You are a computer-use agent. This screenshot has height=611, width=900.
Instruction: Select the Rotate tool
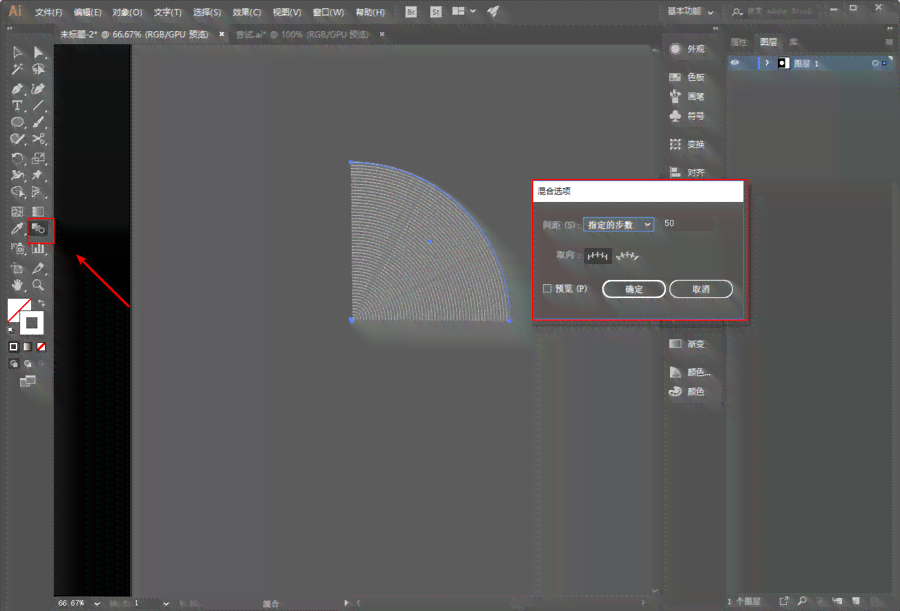(x=17, y=158)
